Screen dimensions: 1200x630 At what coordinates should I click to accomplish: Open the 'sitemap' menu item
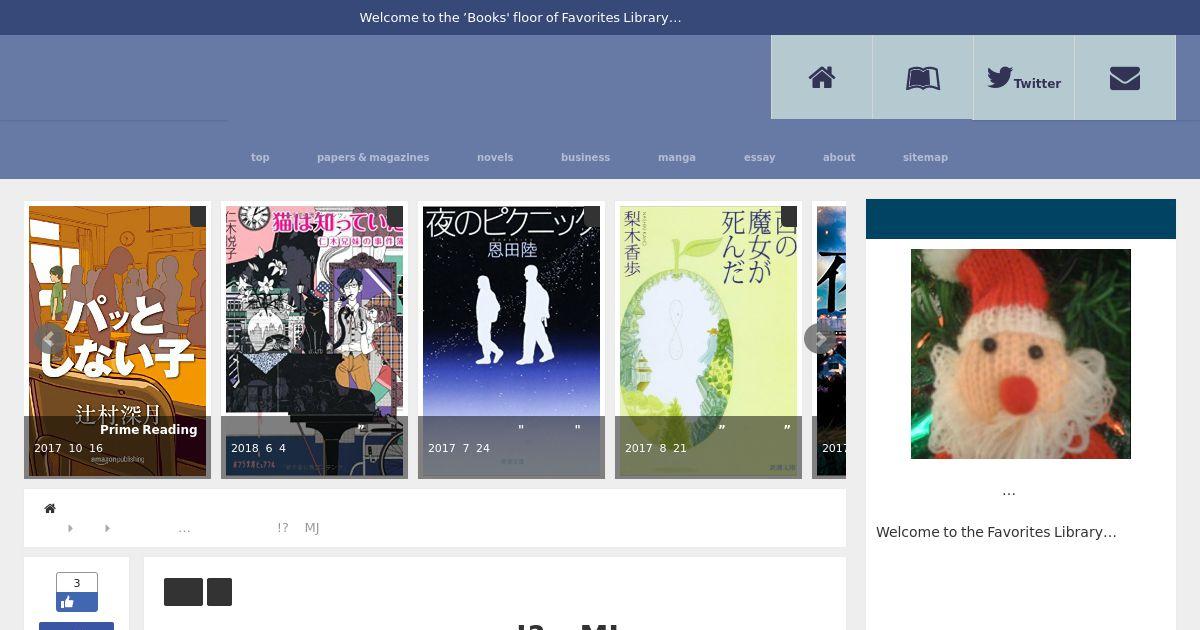[925, 157]
